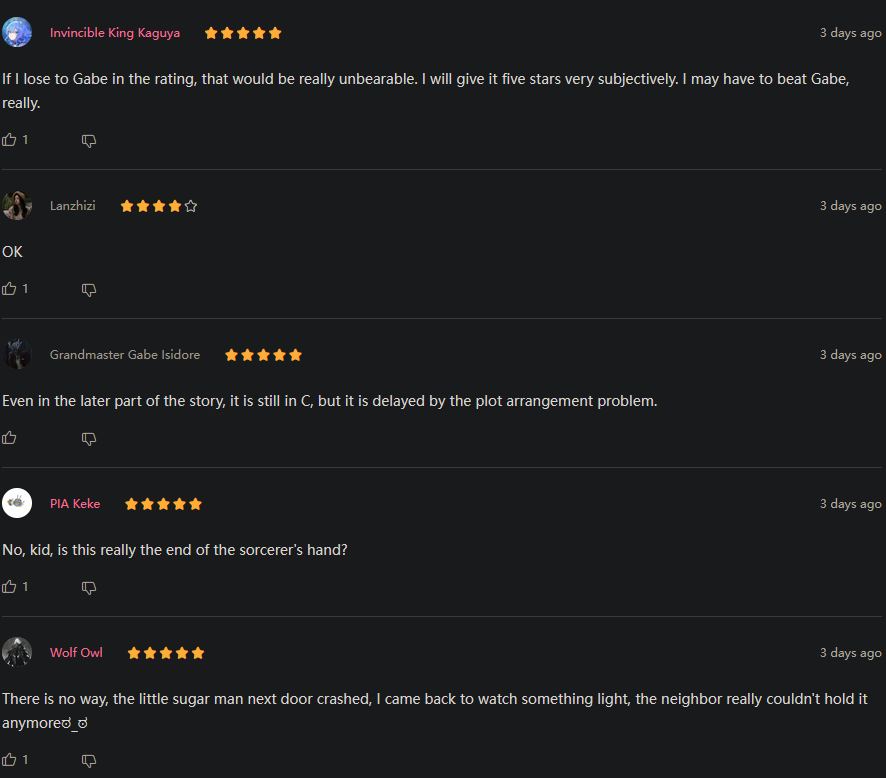Upvote PIA Keke's sorcerer review
The image size is (886, 778).
pyautogui.click(x=9, y=586)
